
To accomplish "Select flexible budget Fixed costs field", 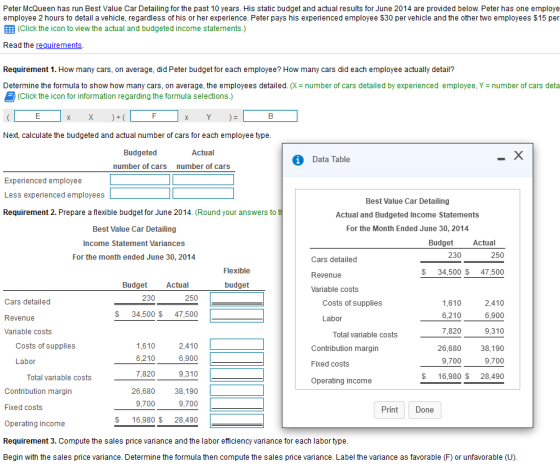I will pyautogui.click(x=237, y=405).
